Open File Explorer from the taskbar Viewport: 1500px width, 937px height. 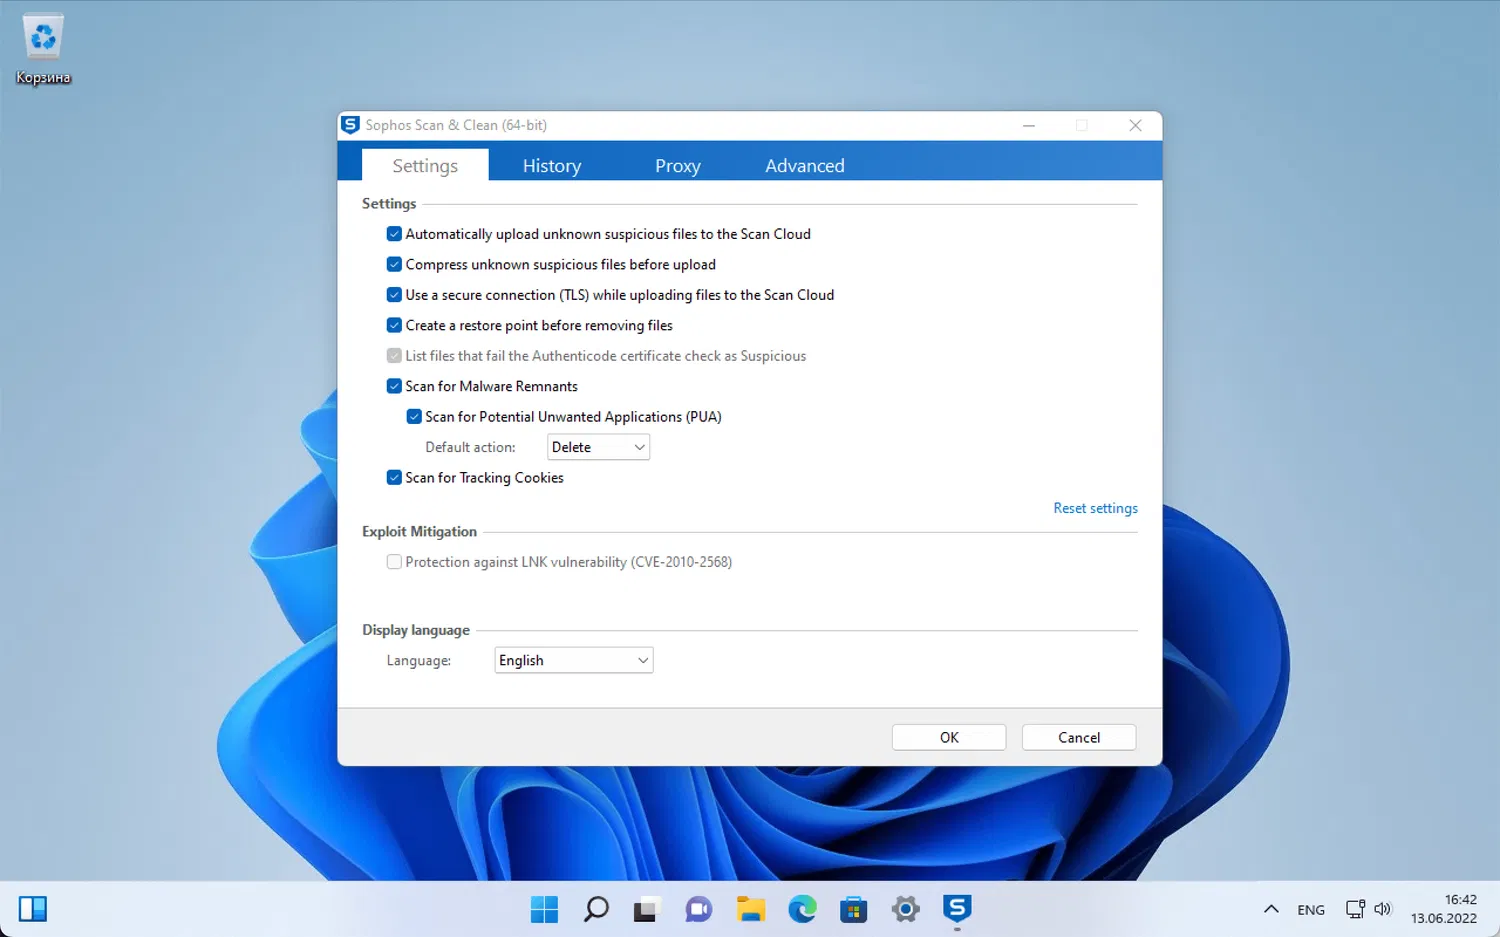click(x=750, y=909)
